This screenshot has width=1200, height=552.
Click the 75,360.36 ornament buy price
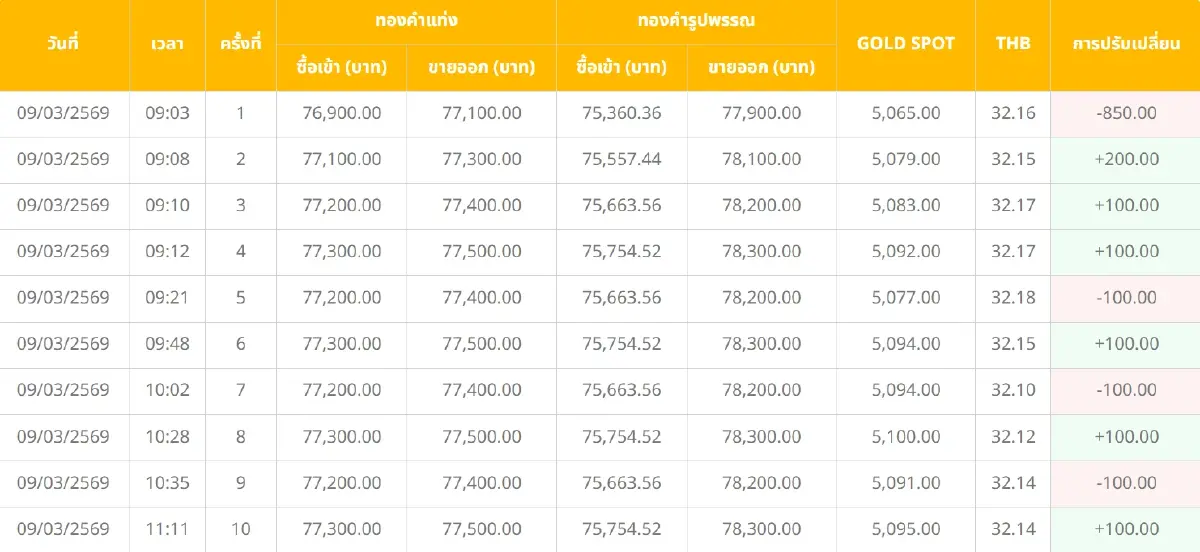click(621, 113)
